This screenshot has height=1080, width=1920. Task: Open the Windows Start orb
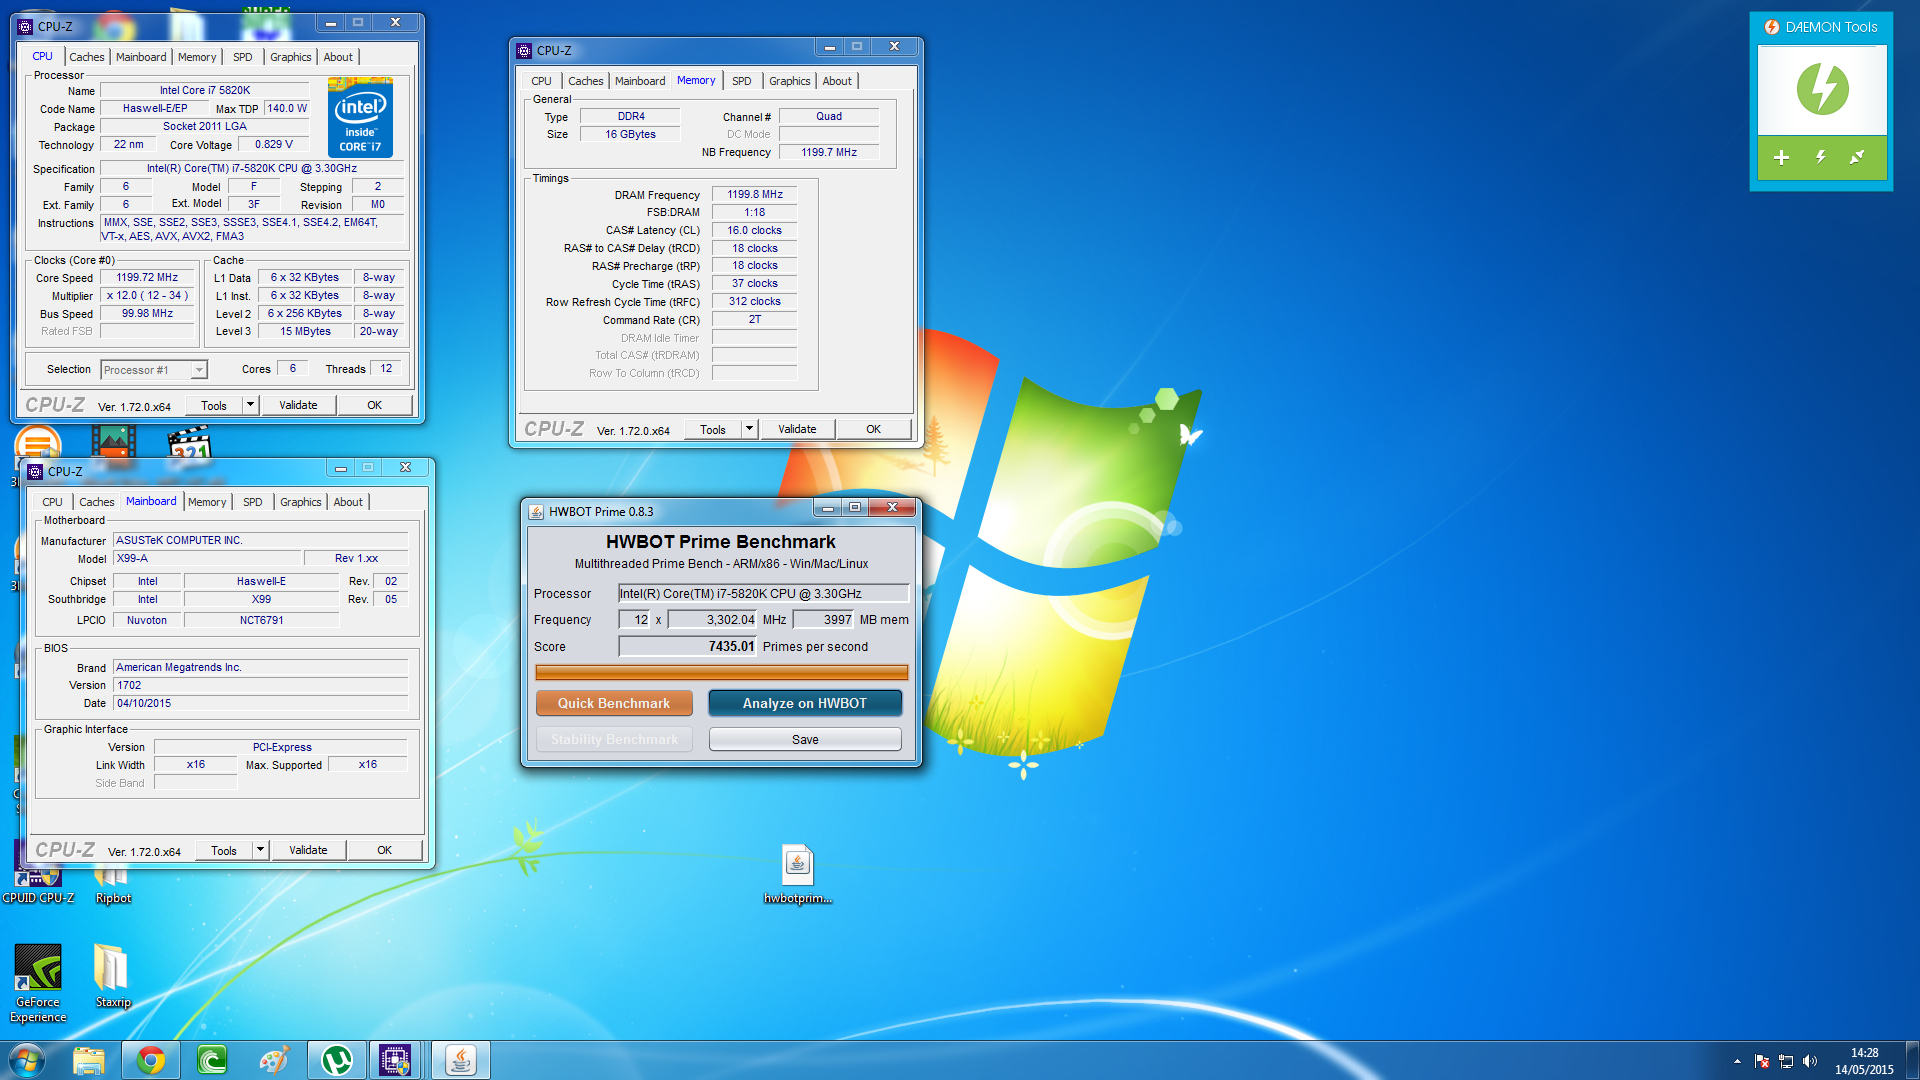point(26,1060)
